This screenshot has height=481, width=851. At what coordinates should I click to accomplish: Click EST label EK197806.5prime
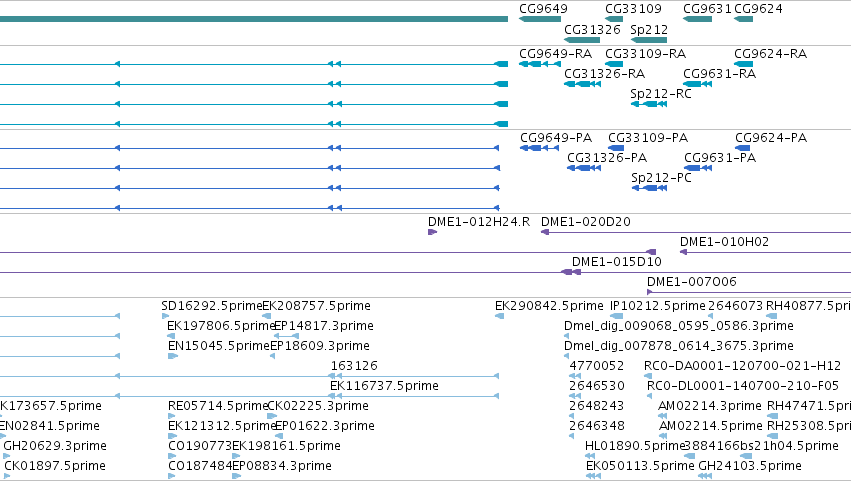[221, 326]
